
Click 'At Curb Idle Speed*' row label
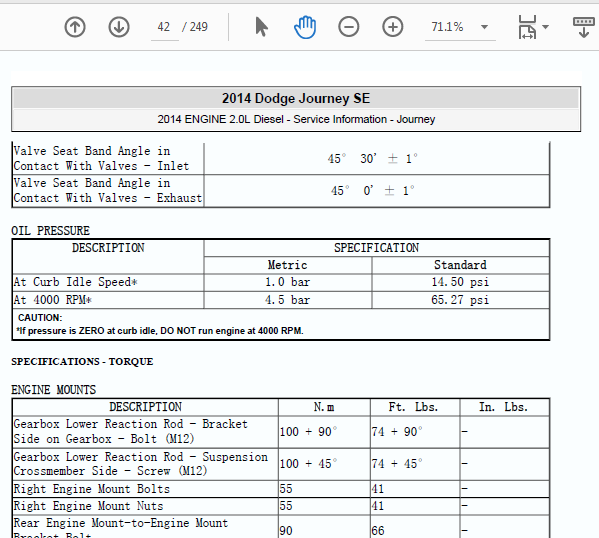pyautogui.click(x=76, y=282)
